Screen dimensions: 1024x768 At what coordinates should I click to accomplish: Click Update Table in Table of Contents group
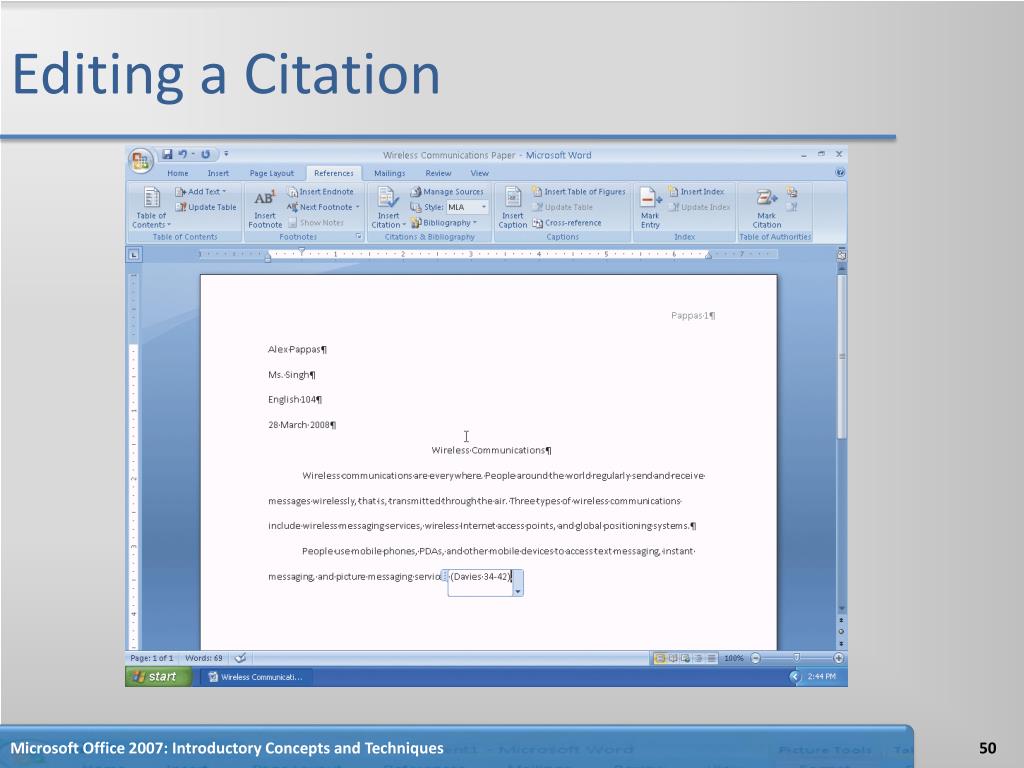click(x=206, y=207)
